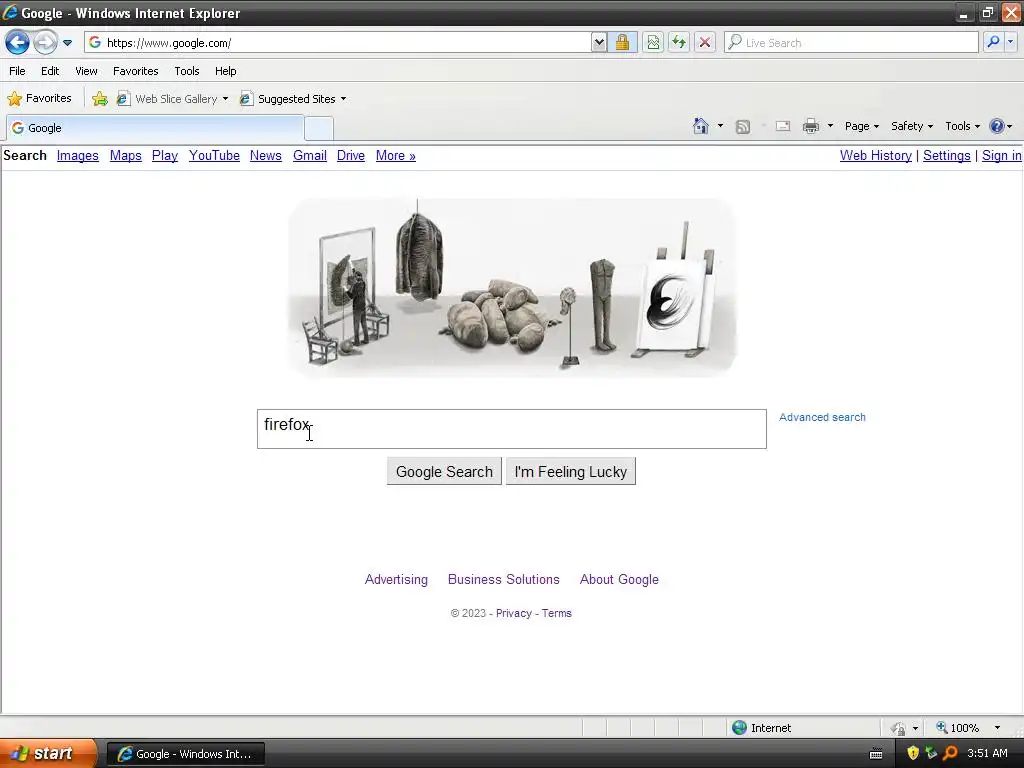Image resolution: width=1024 pixels, height=768 pixels.
Task: Click the blue Help icon
Action: coord(997,126)
